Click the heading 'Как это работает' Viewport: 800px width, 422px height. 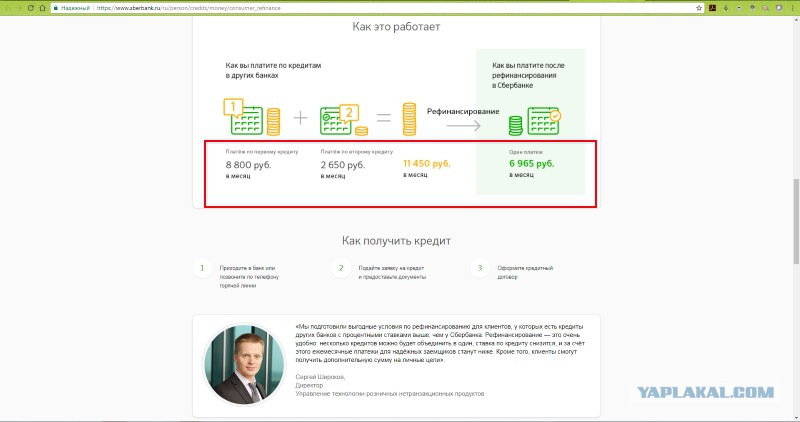pos(396,27)
